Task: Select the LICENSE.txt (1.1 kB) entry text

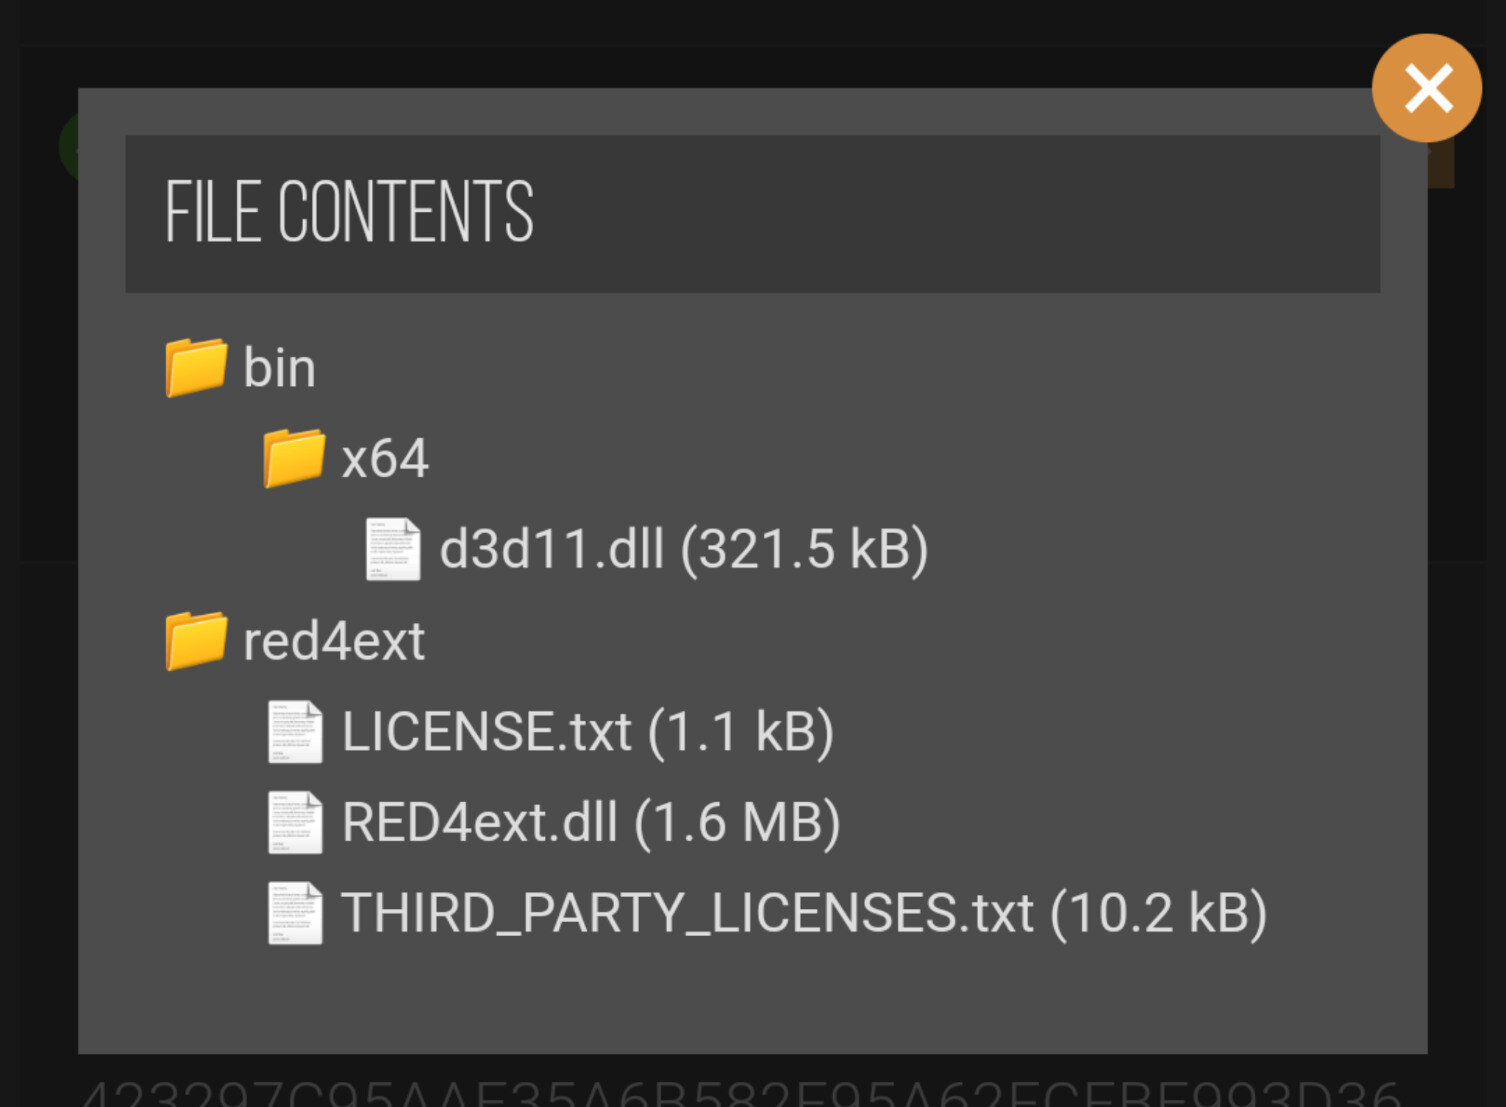Action: click(588, 732)
